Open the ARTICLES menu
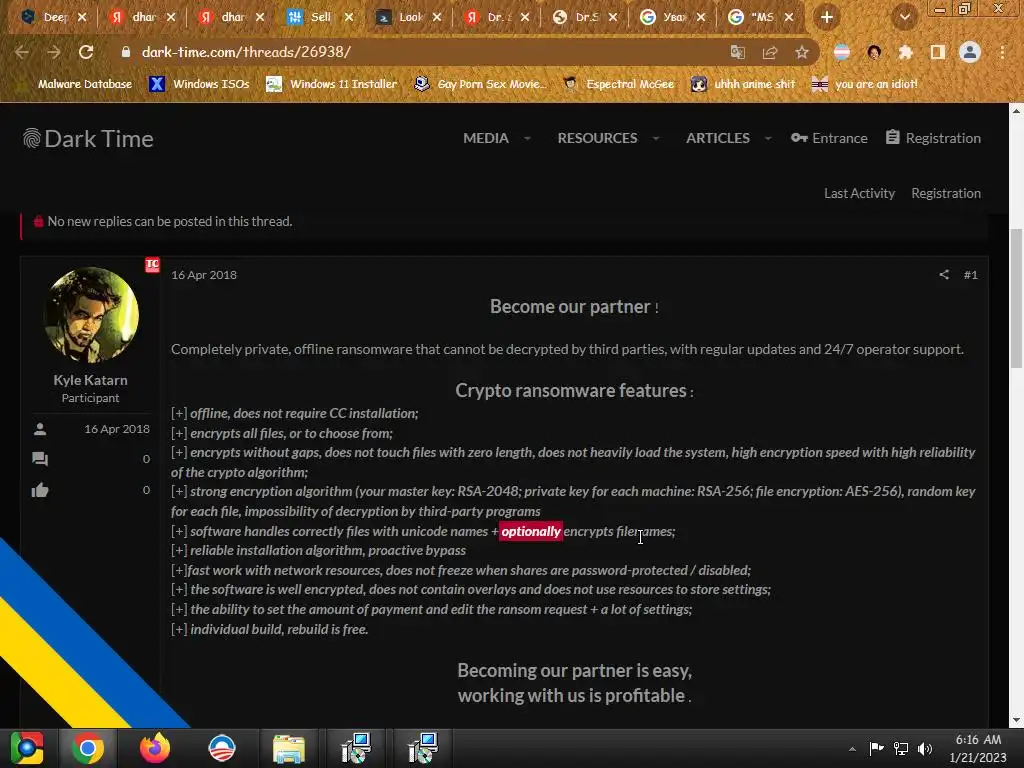The height and width of the screenshot is (768, 1024). coord(718,138)
